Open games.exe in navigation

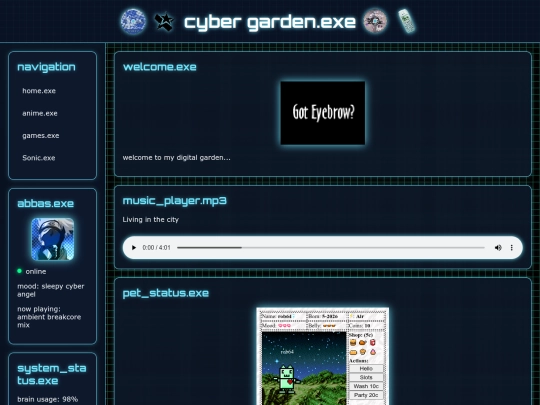tap(41, 136)
